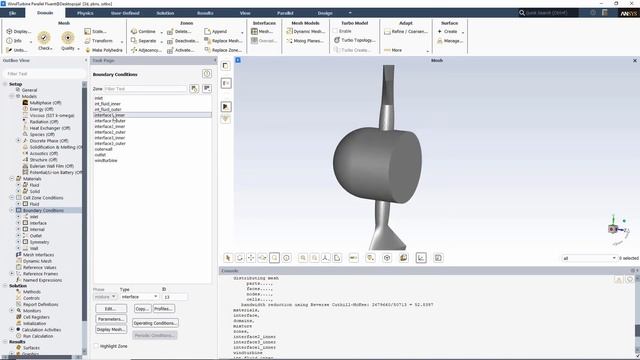Select the pan view tool
The width and height of the screenshot is (640, 360).
pyautogui.click(x=251, y=258)
